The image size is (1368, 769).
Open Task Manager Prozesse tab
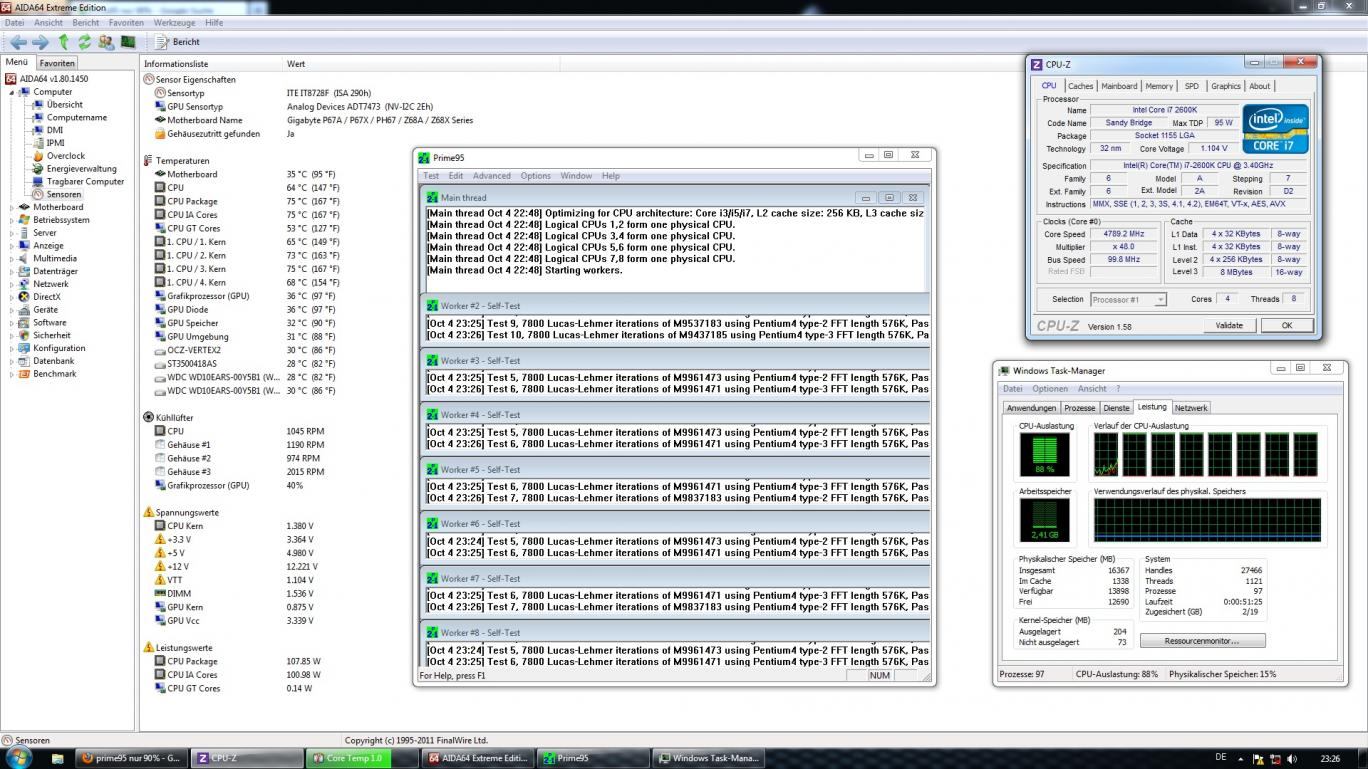coord(1079,408)
